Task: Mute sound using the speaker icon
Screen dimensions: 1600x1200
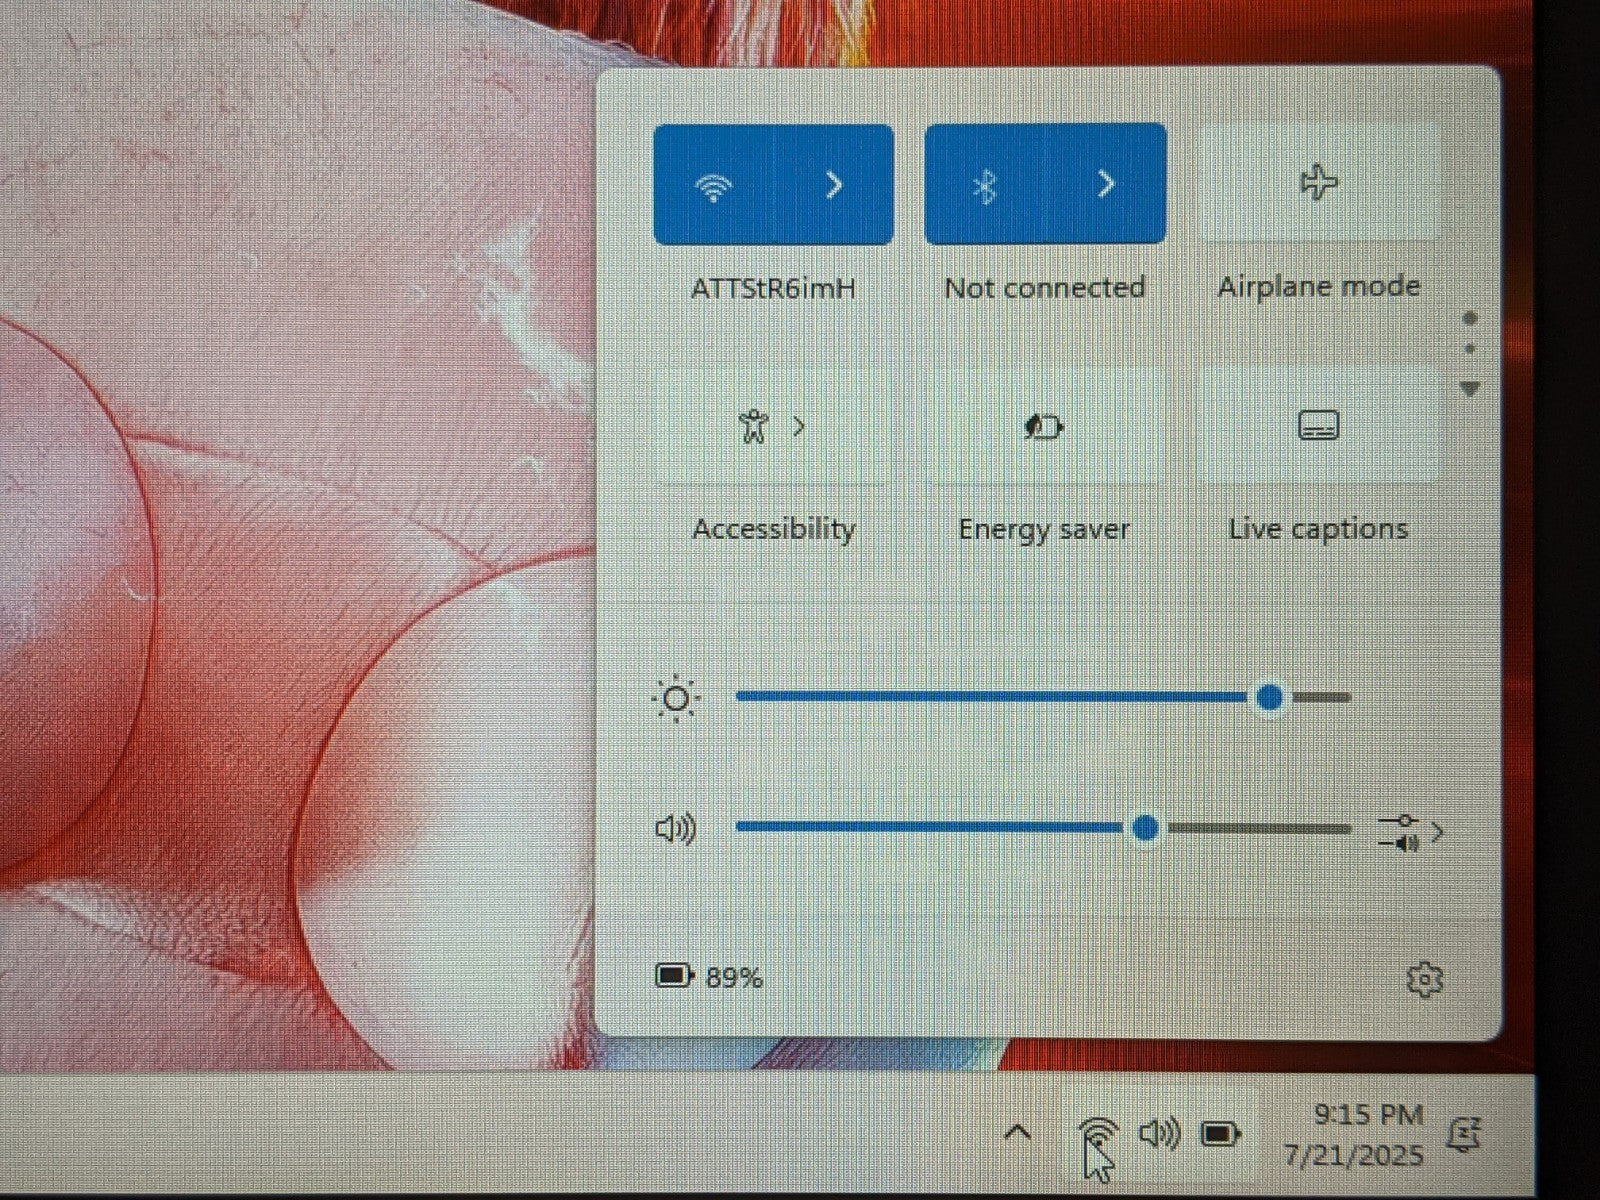Action: [x=675, y=829]
